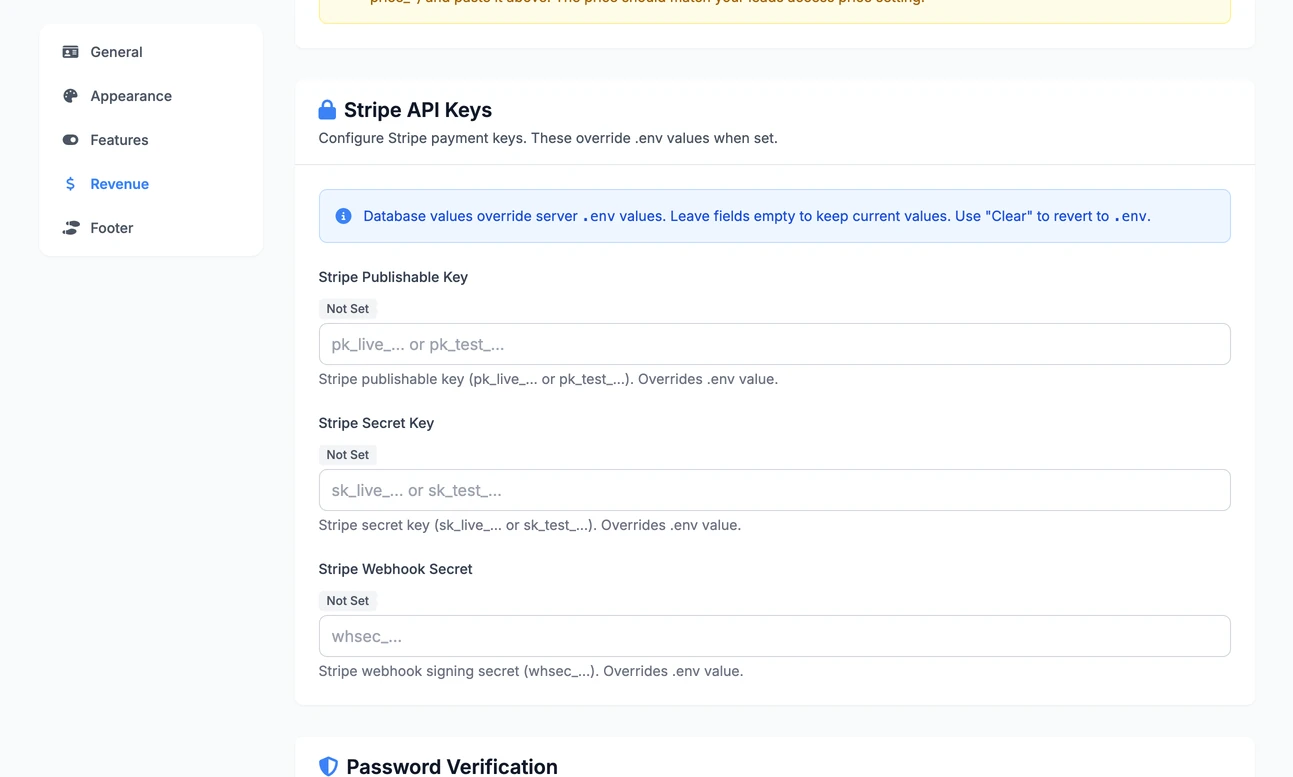Image resolution: width=1293 pixels, height=777 pixels.
Task: Click the Appearance palette icon
Action: coord(70,96)
